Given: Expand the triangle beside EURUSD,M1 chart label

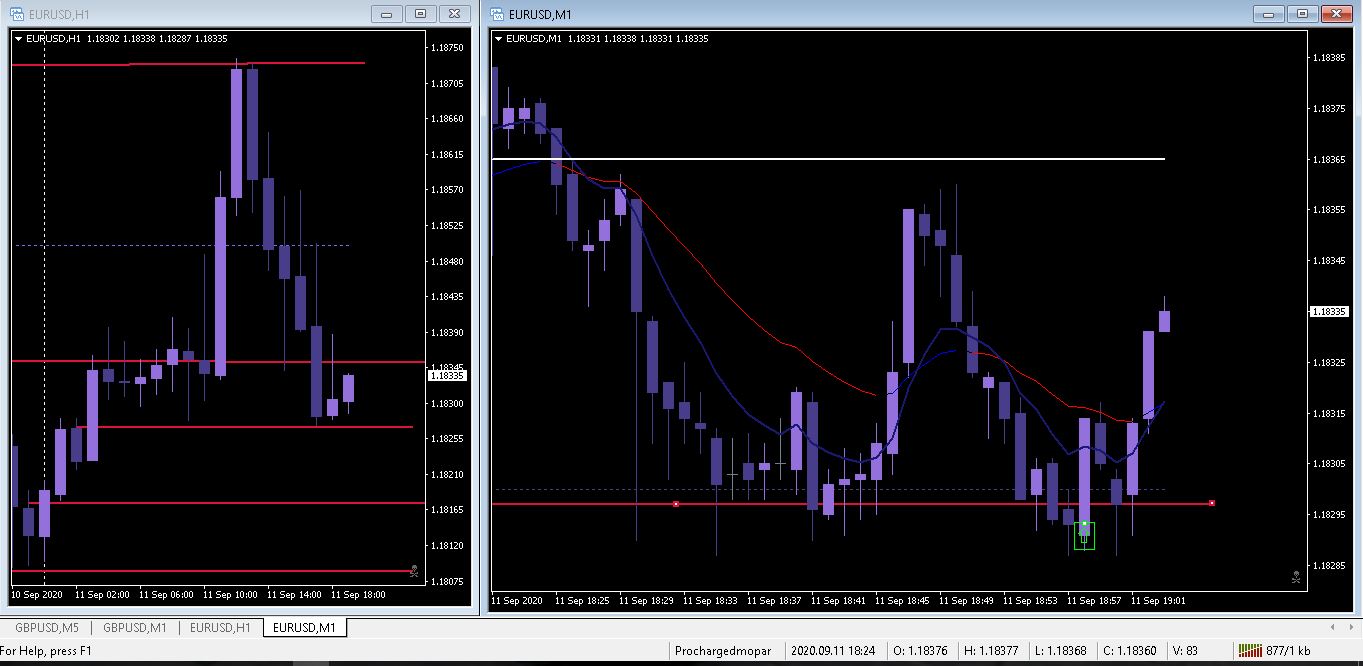Looking at the screenshot, I should (499, 39).
